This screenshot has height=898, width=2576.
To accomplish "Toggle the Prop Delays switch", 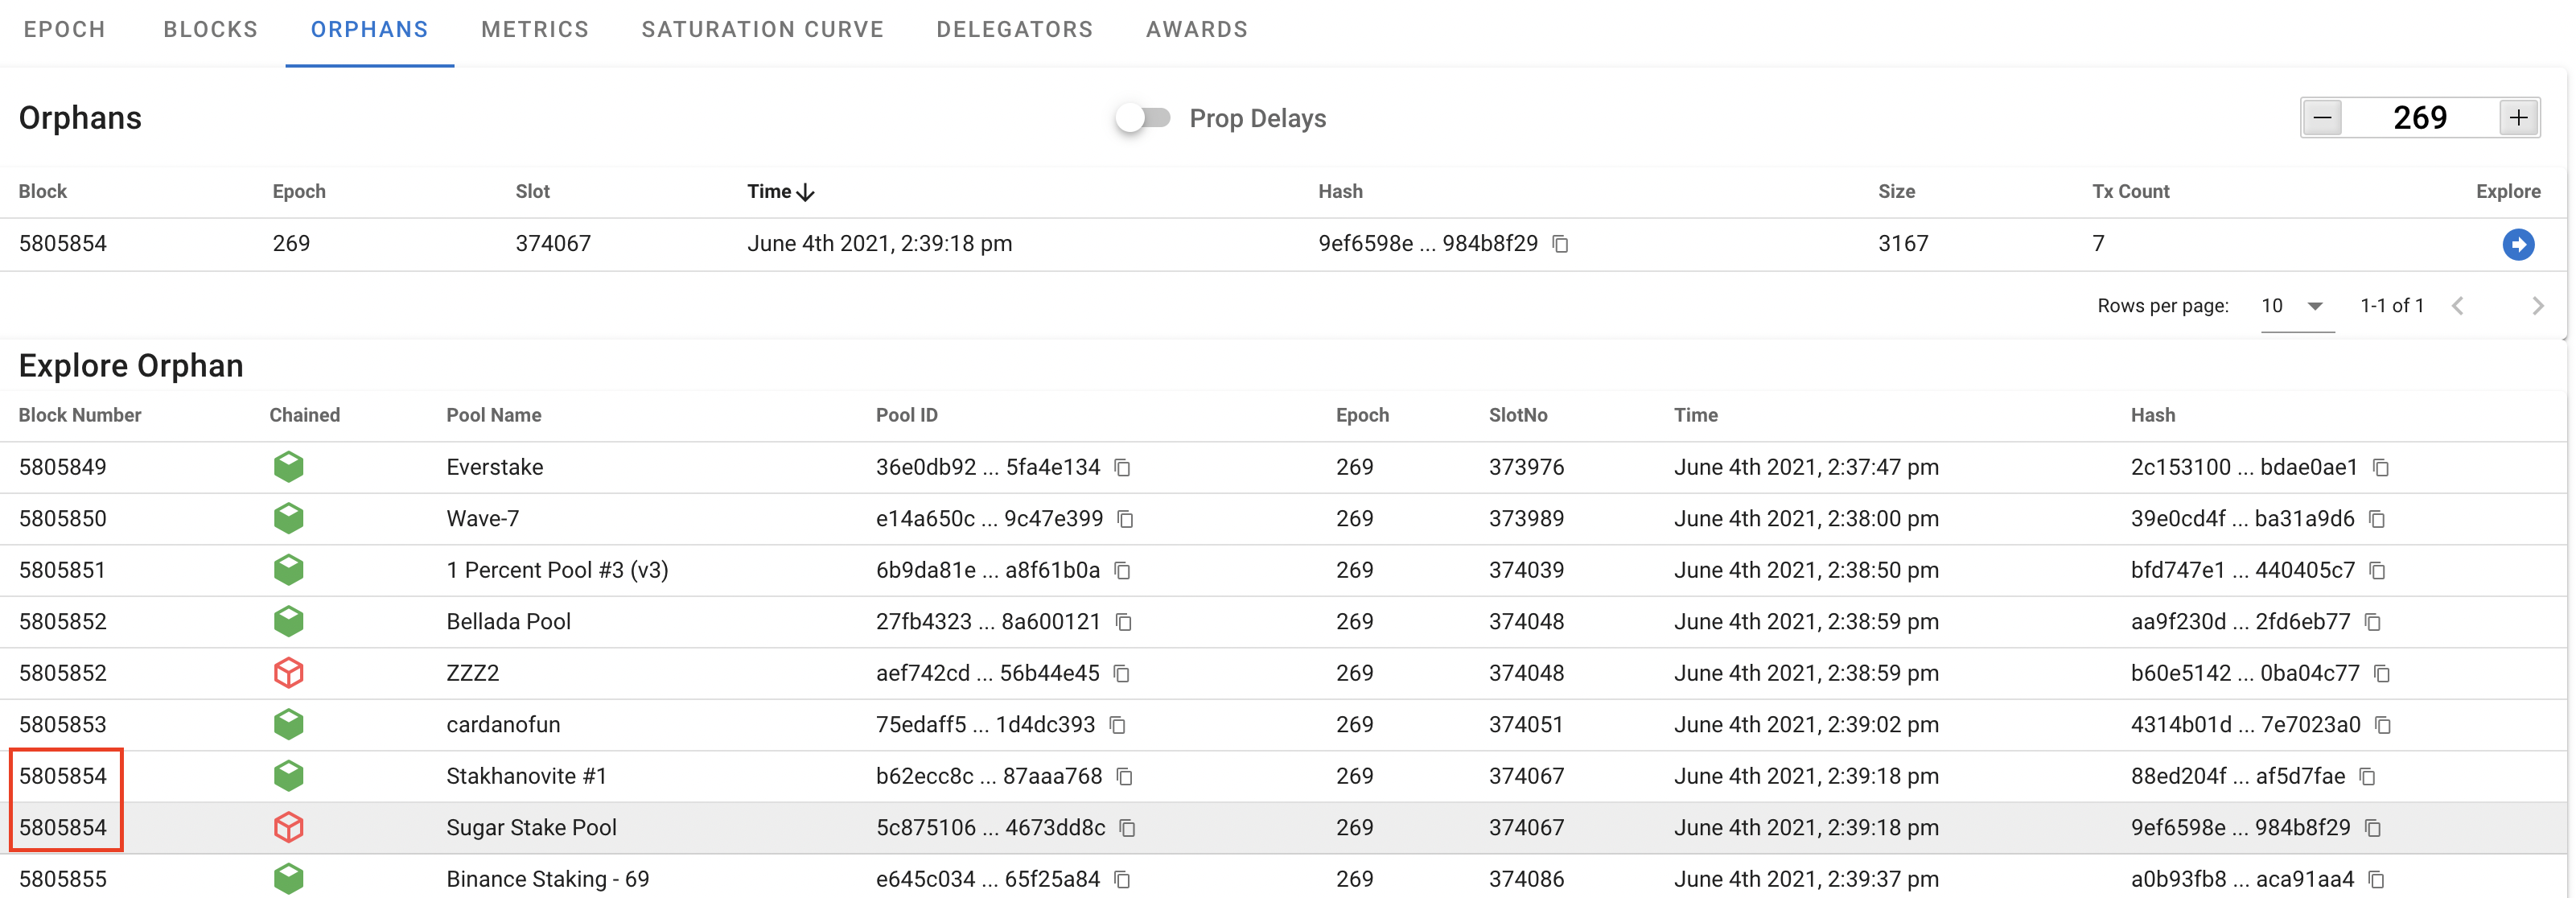I will pos(1143,118).
